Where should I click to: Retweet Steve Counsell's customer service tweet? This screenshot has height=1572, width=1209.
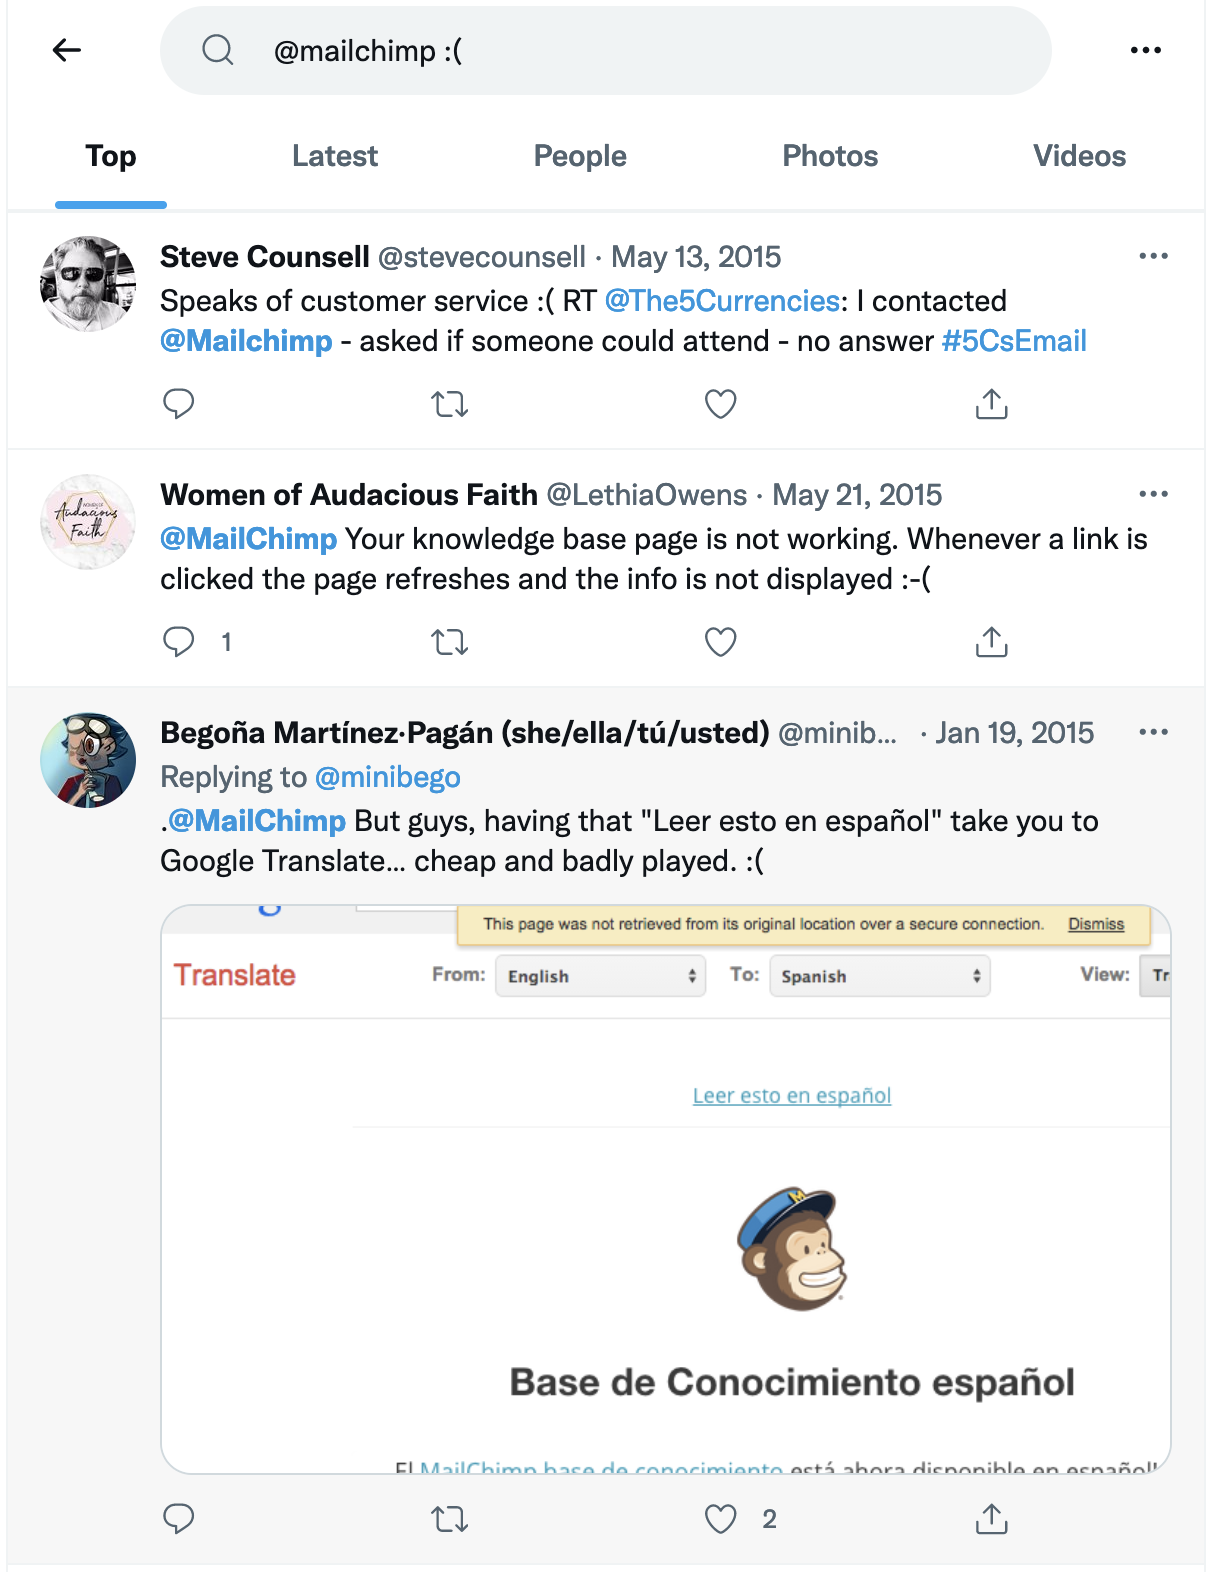tap(449, 404)
